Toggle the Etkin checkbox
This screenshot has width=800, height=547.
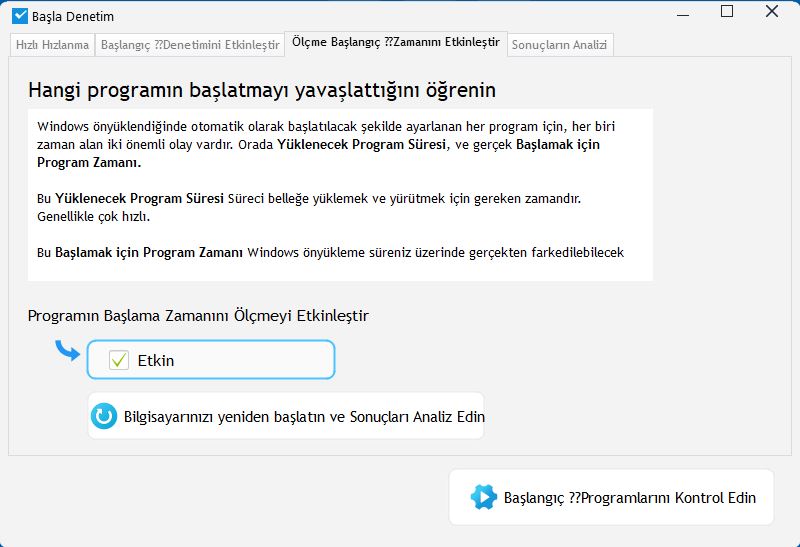[x=119, y=360]
